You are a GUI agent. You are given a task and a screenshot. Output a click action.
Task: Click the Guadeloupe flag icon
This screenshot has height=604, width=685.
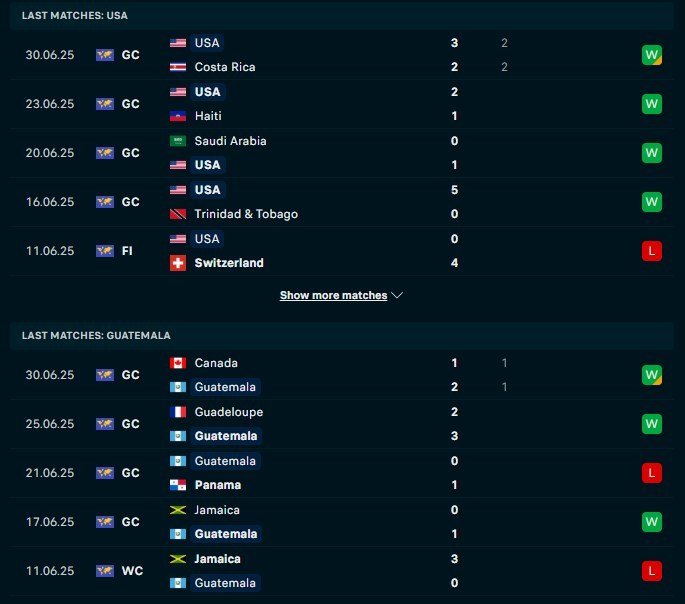(x=178, y=412)
